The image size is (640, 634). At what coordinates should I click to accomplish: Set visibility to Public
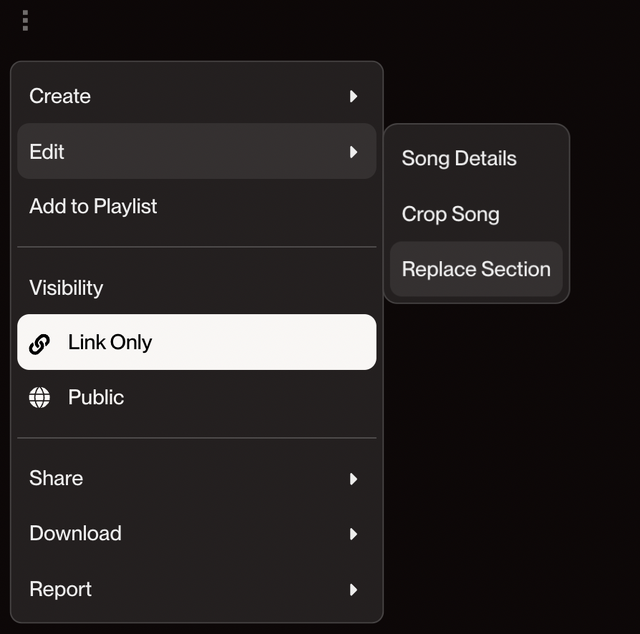197,397
